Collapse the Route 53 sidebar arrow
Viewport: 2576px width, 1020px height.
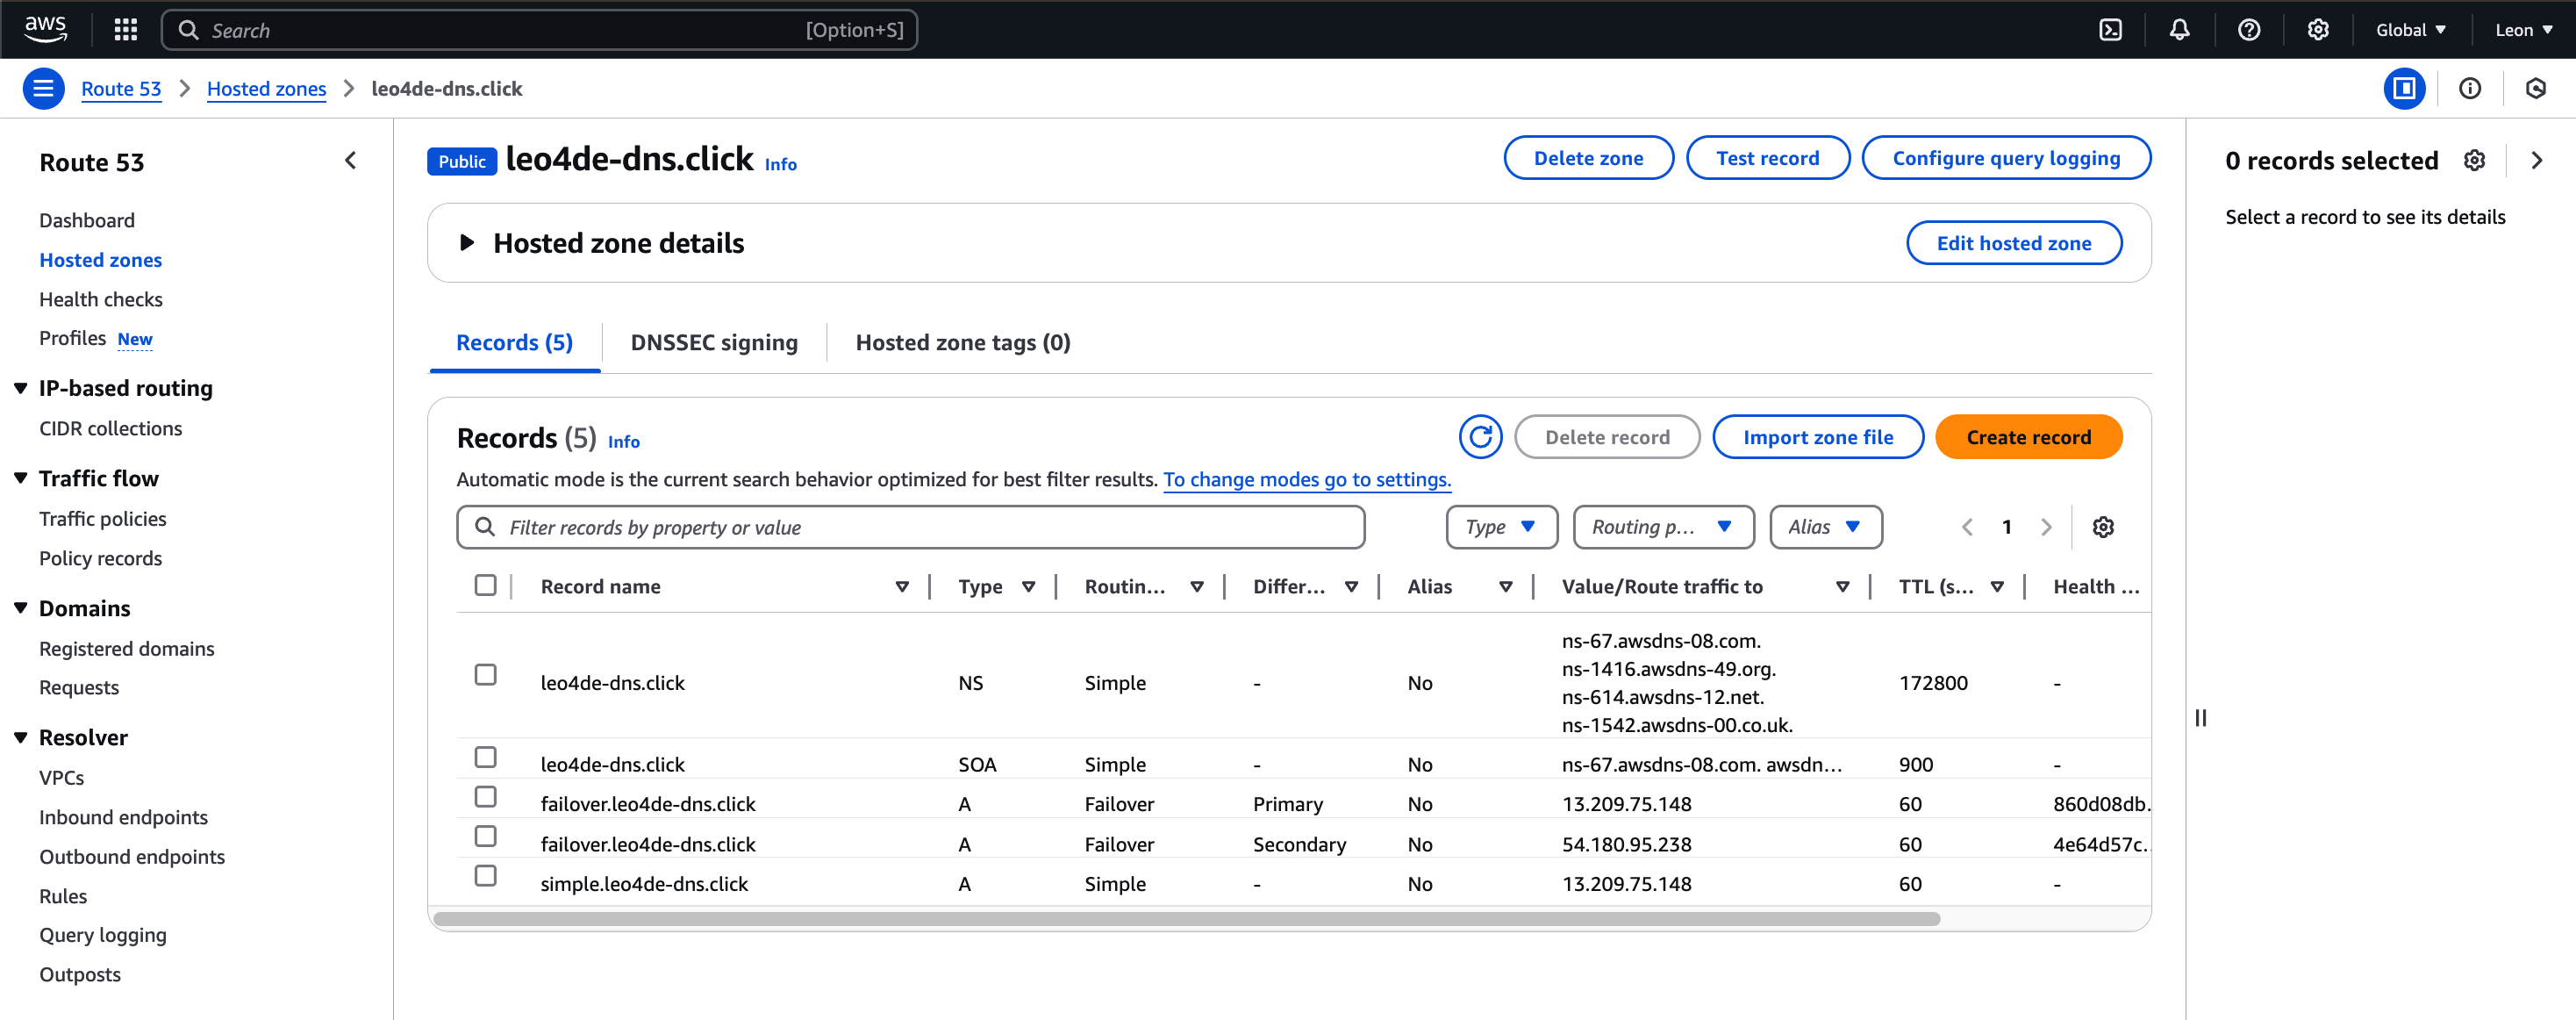[350, 161]
